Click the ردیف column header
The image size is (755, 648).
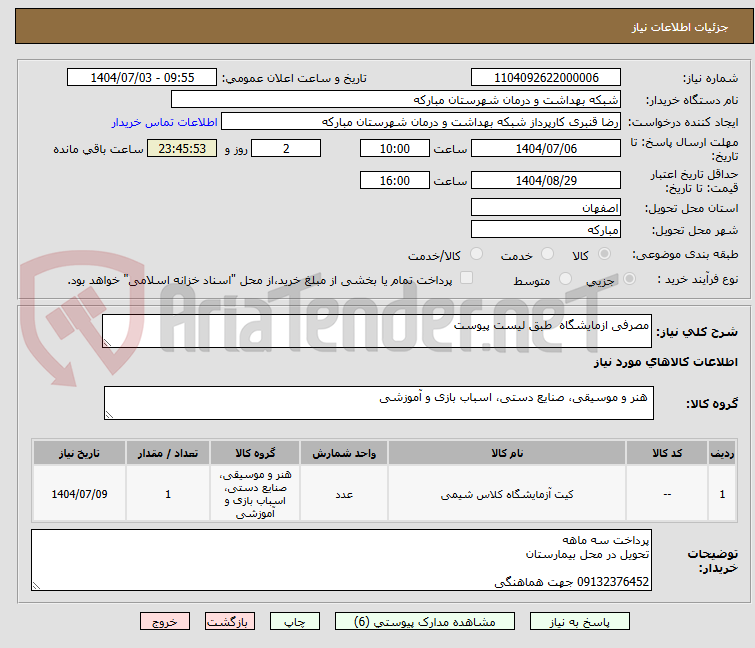pyautogui.click(x=722, y=453)
